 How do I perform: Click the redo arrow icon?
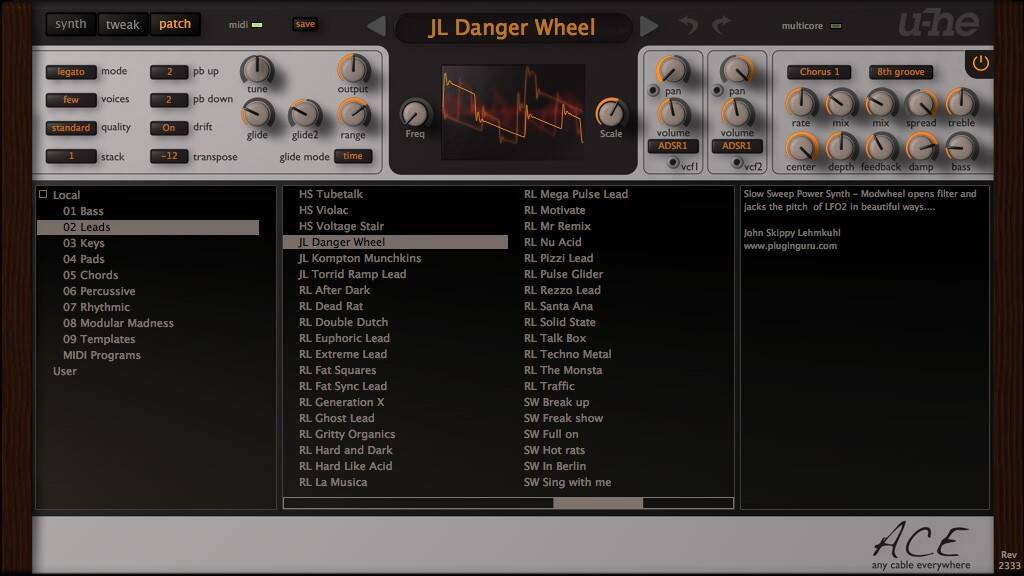[721, 25]
